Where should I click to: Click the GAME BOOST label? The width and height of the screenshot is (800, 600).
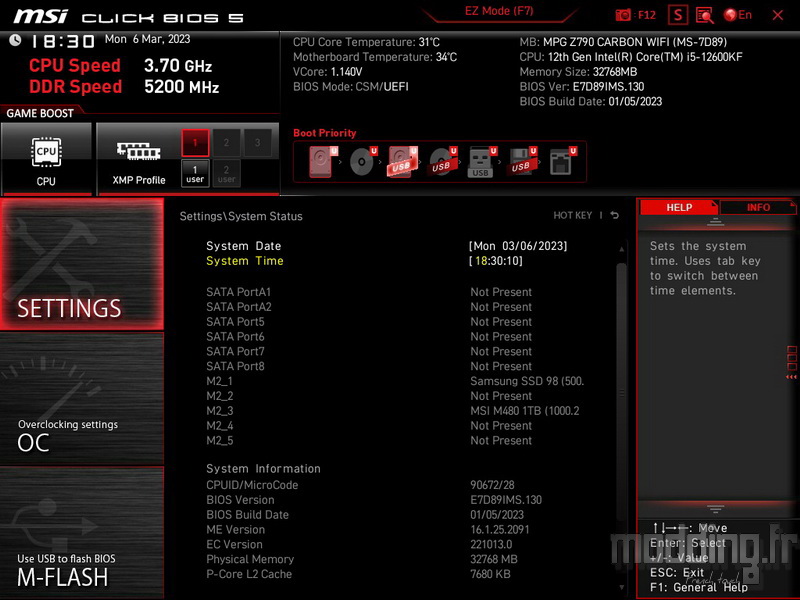coord(40,113)
